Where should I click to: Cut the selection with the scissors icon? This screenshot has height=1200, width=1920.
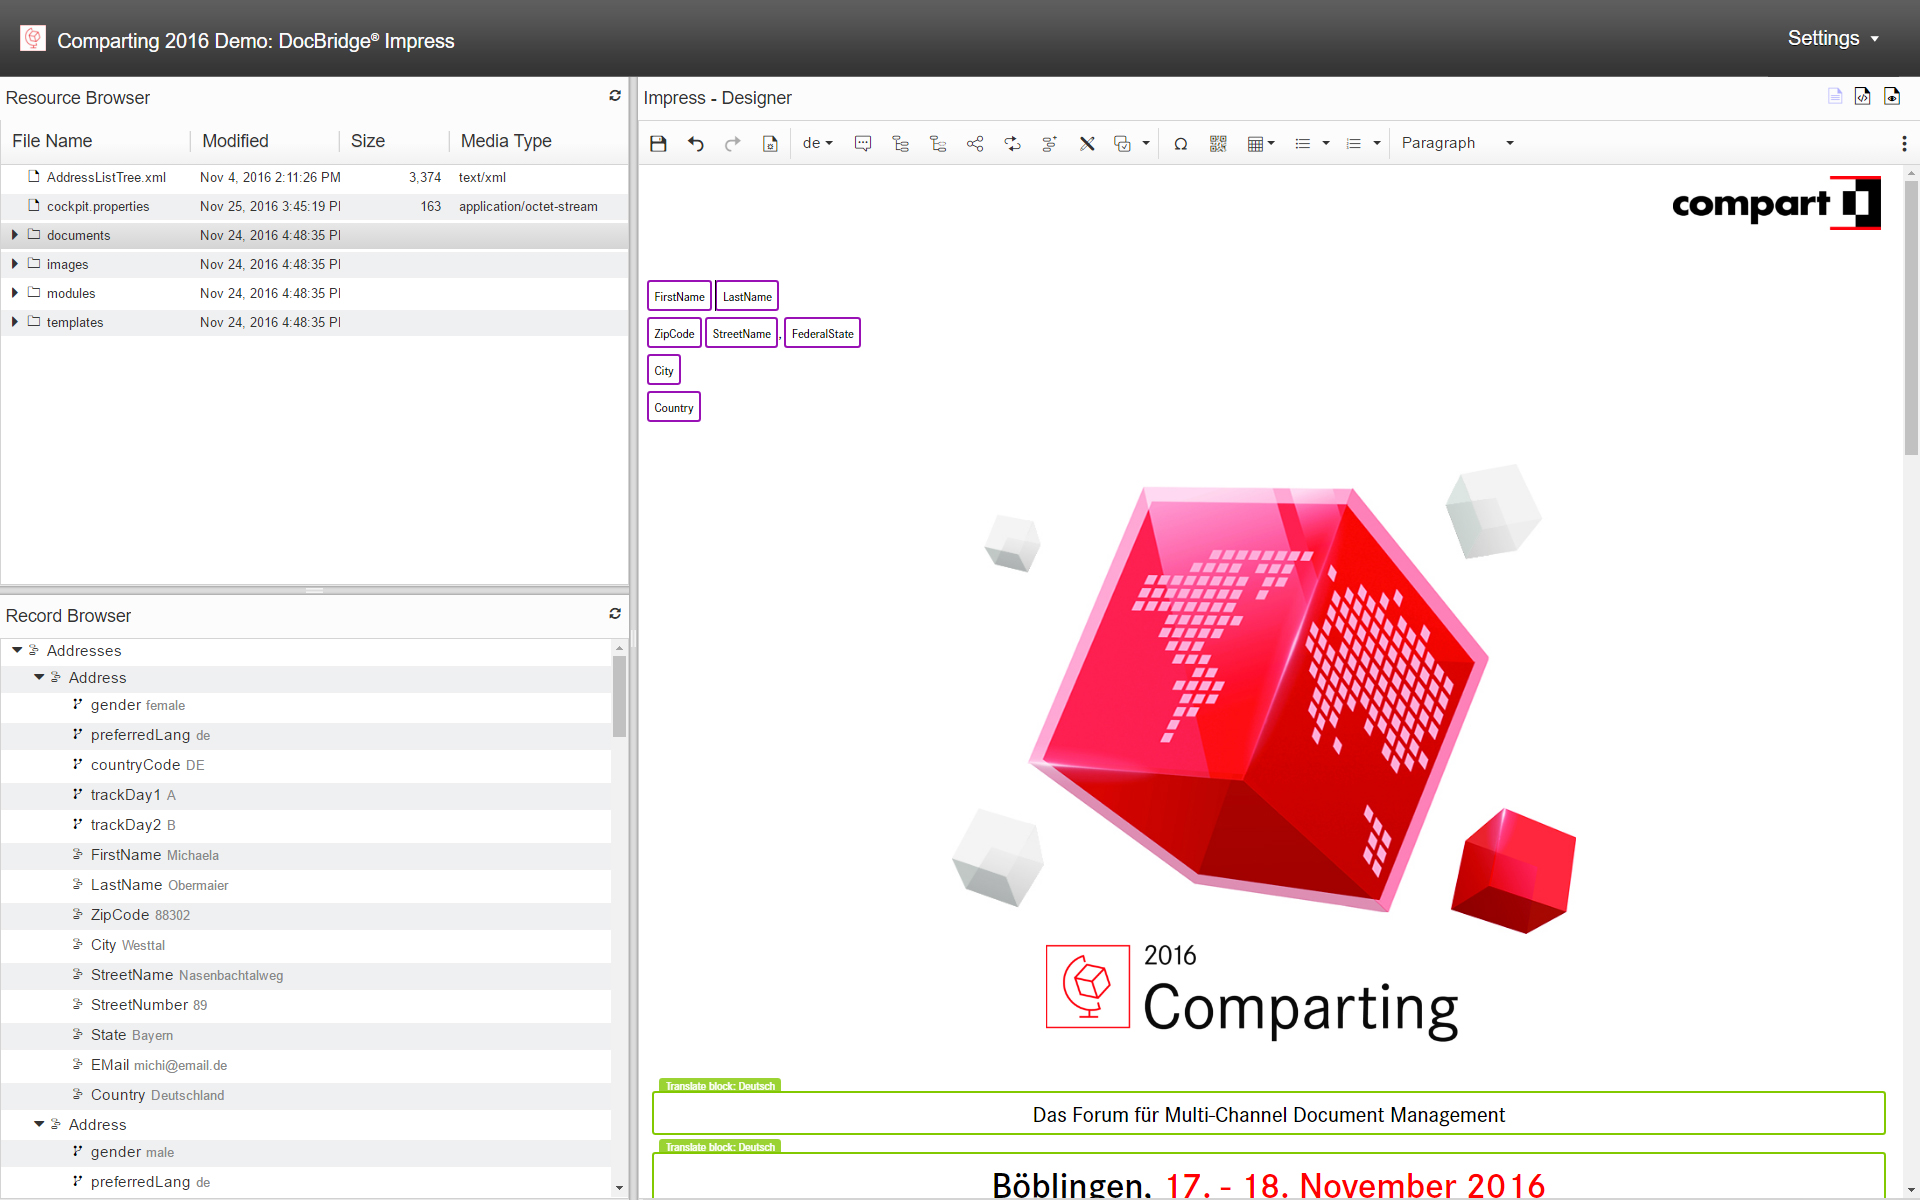(1087, 143)
